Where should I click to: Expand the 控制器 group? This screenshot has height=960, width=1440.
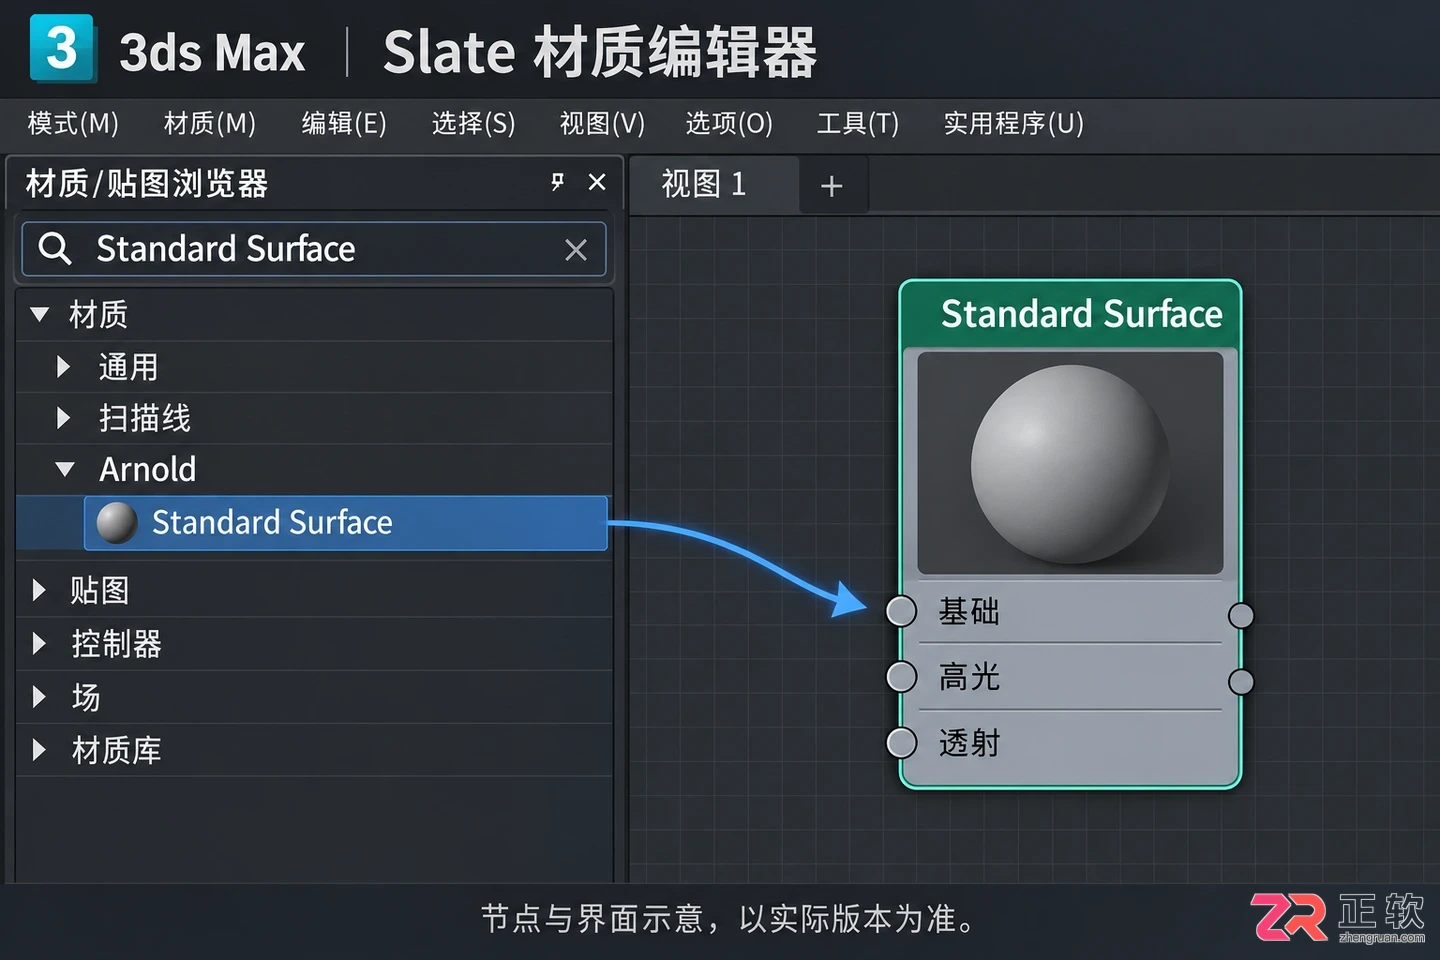39,643
